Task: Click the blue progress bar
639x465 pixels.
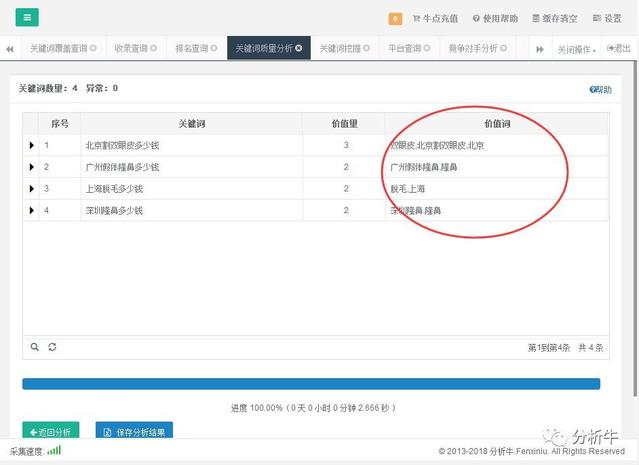Action: pos(311,383)
